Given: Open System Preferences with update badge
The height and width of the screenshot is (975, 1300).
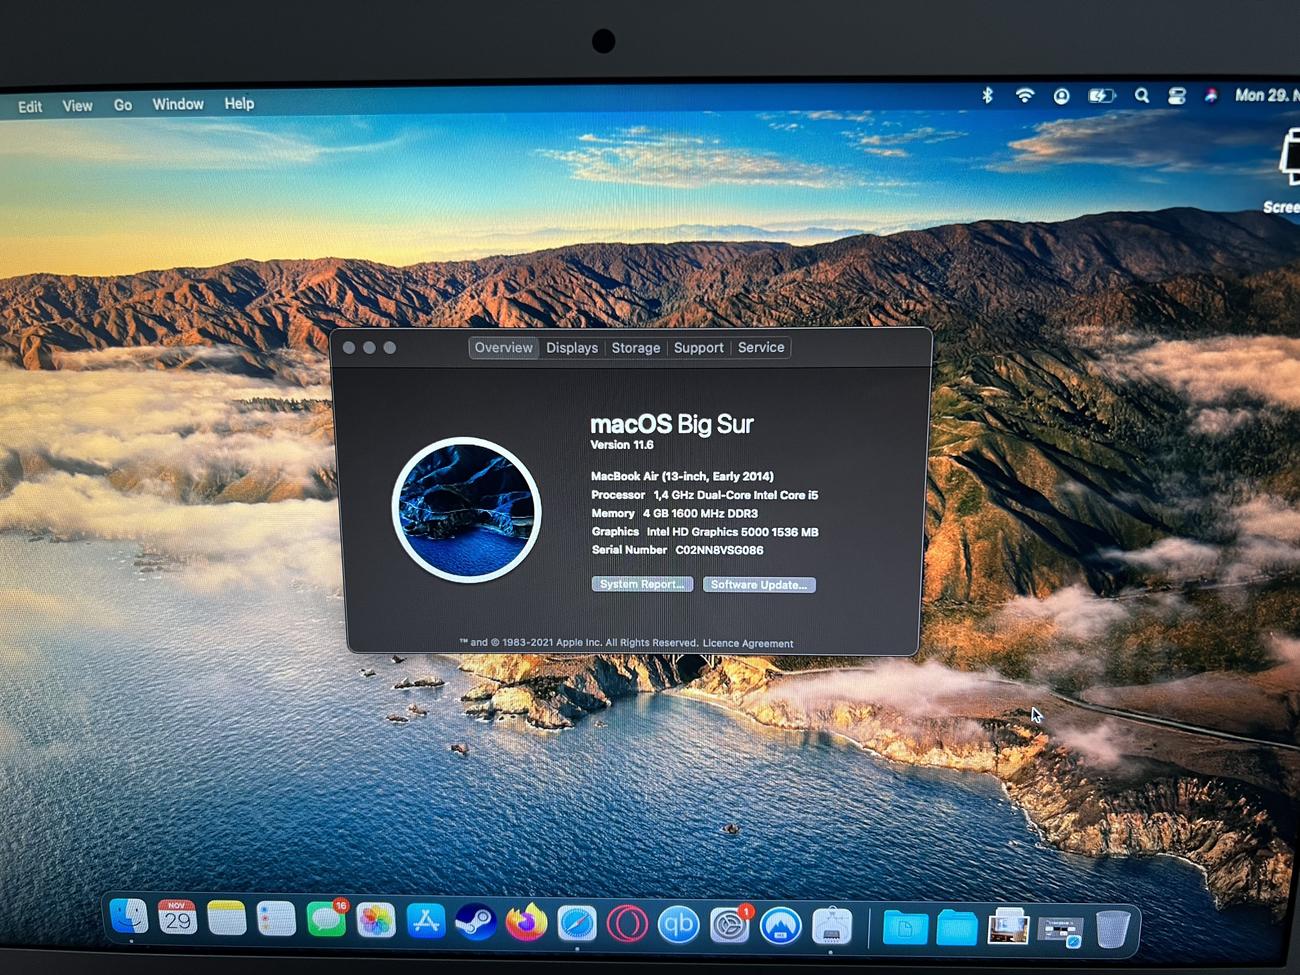Looking at the screenshot, I should [x=730, y=926].
